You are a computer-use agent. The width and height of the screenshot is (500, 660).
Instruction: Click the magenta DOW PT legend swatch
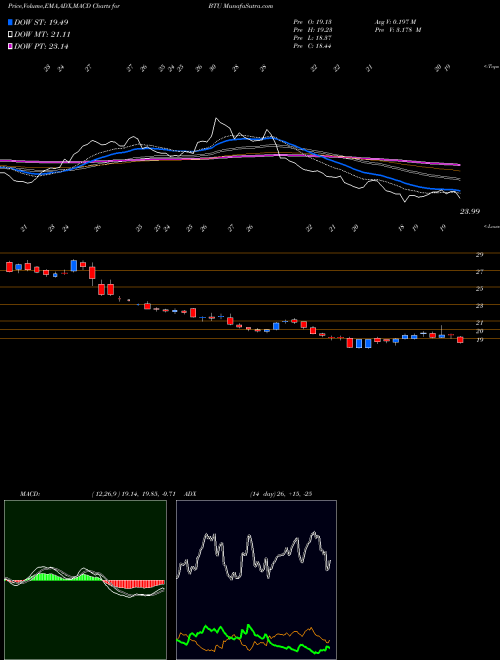[x=11, y=46]
